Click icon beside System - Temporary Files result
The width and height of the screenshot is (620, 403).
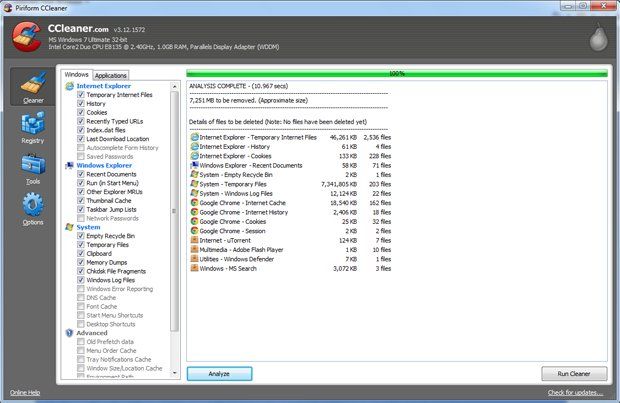194,184
